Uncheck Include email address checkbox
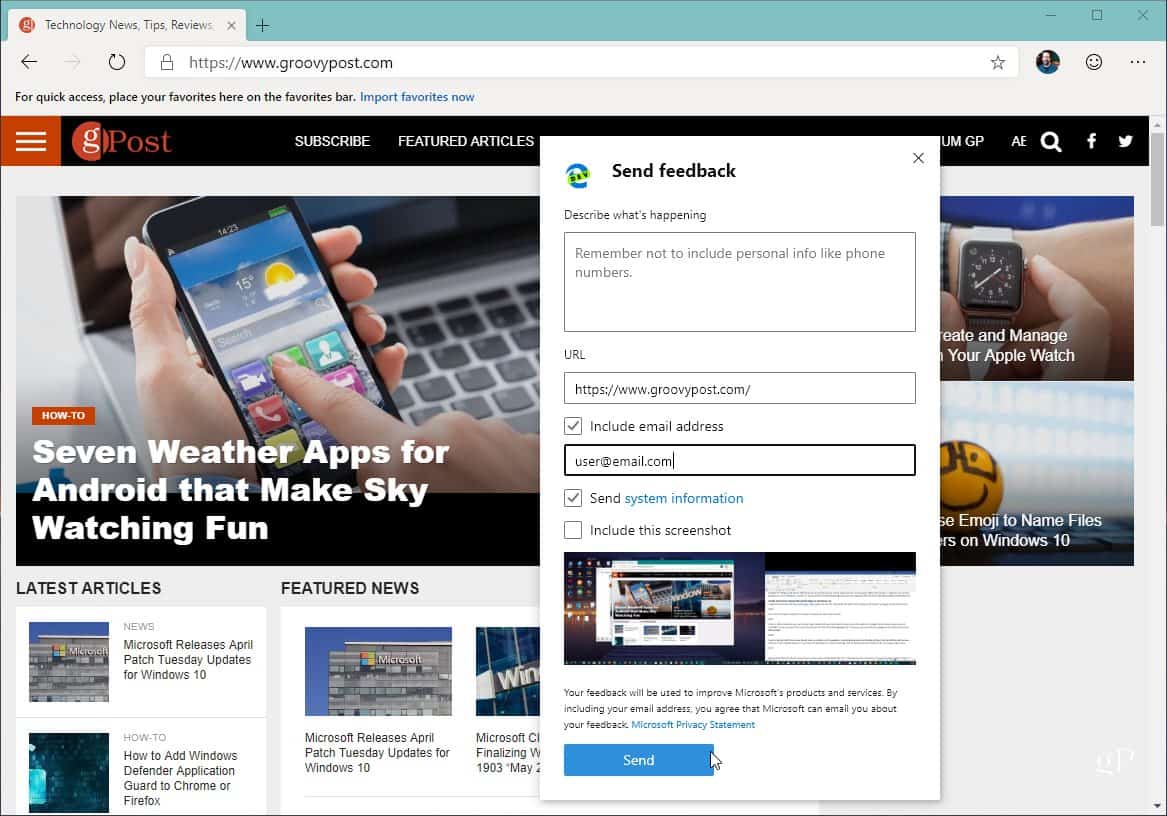Viewport: 1167px width, 816px height. pos(572,426)
